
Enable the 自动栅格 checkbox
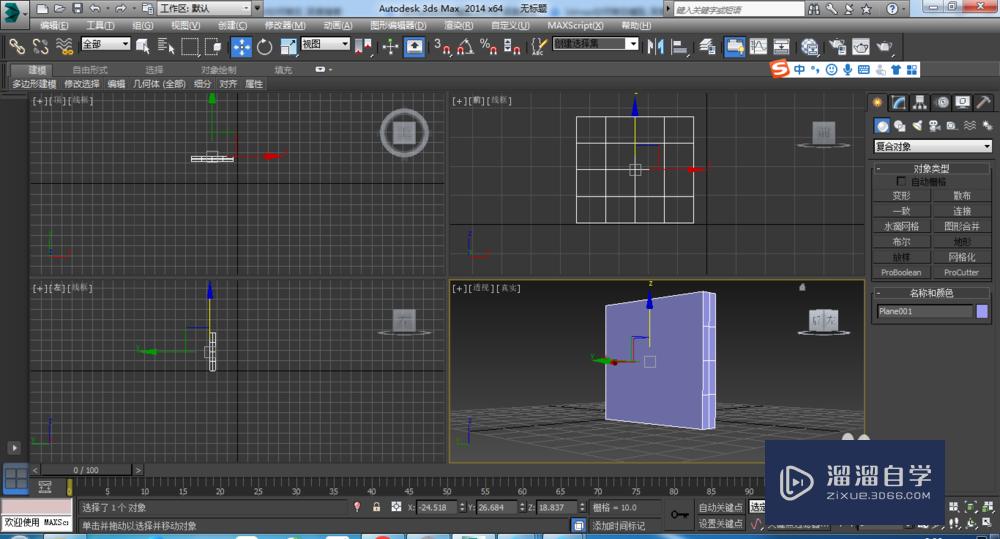coord(901,182)
